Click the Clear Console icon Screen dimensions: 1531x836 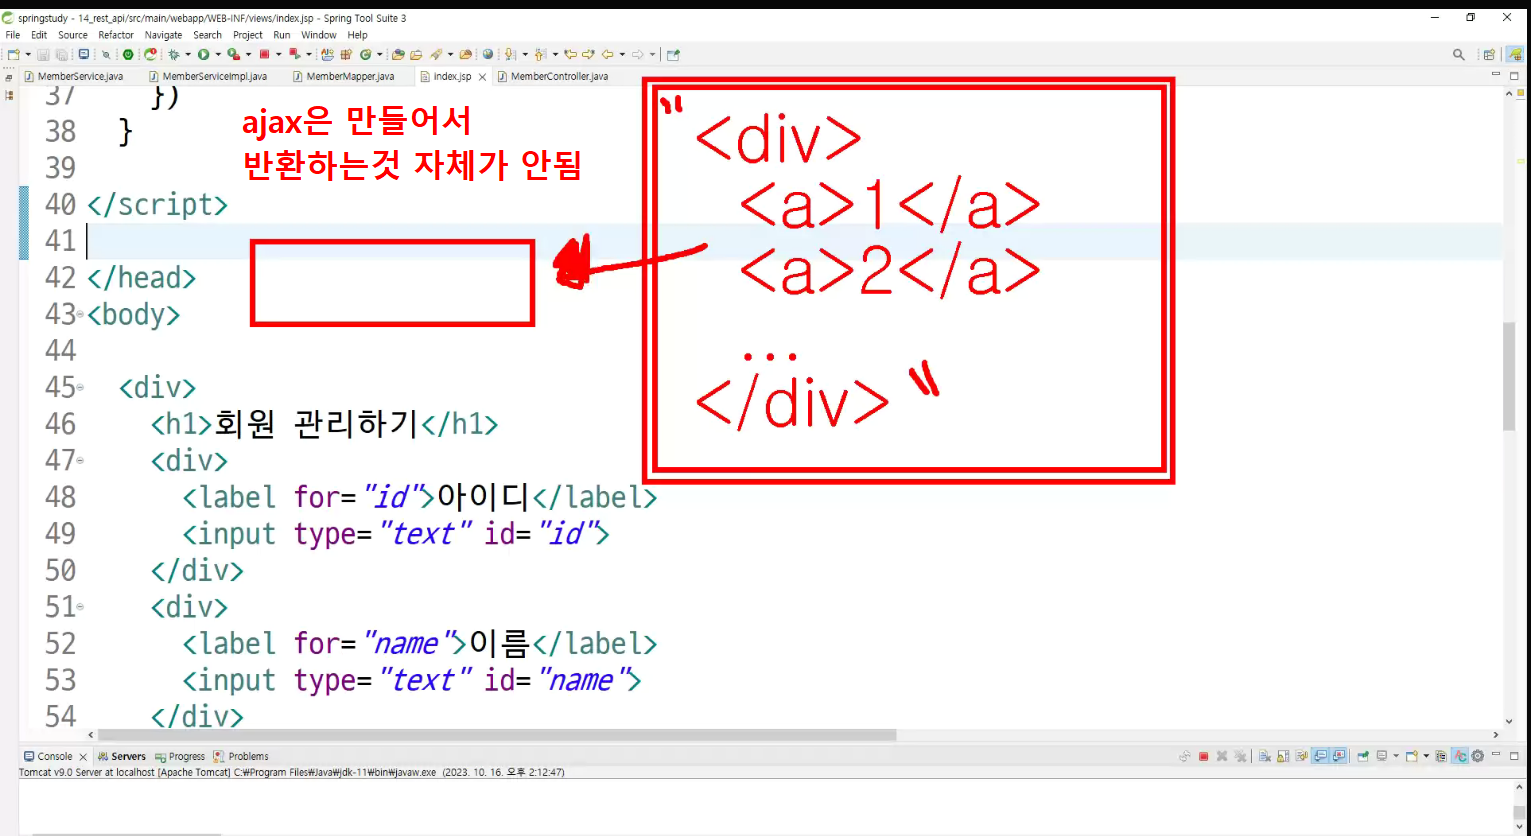point(1265,757)
